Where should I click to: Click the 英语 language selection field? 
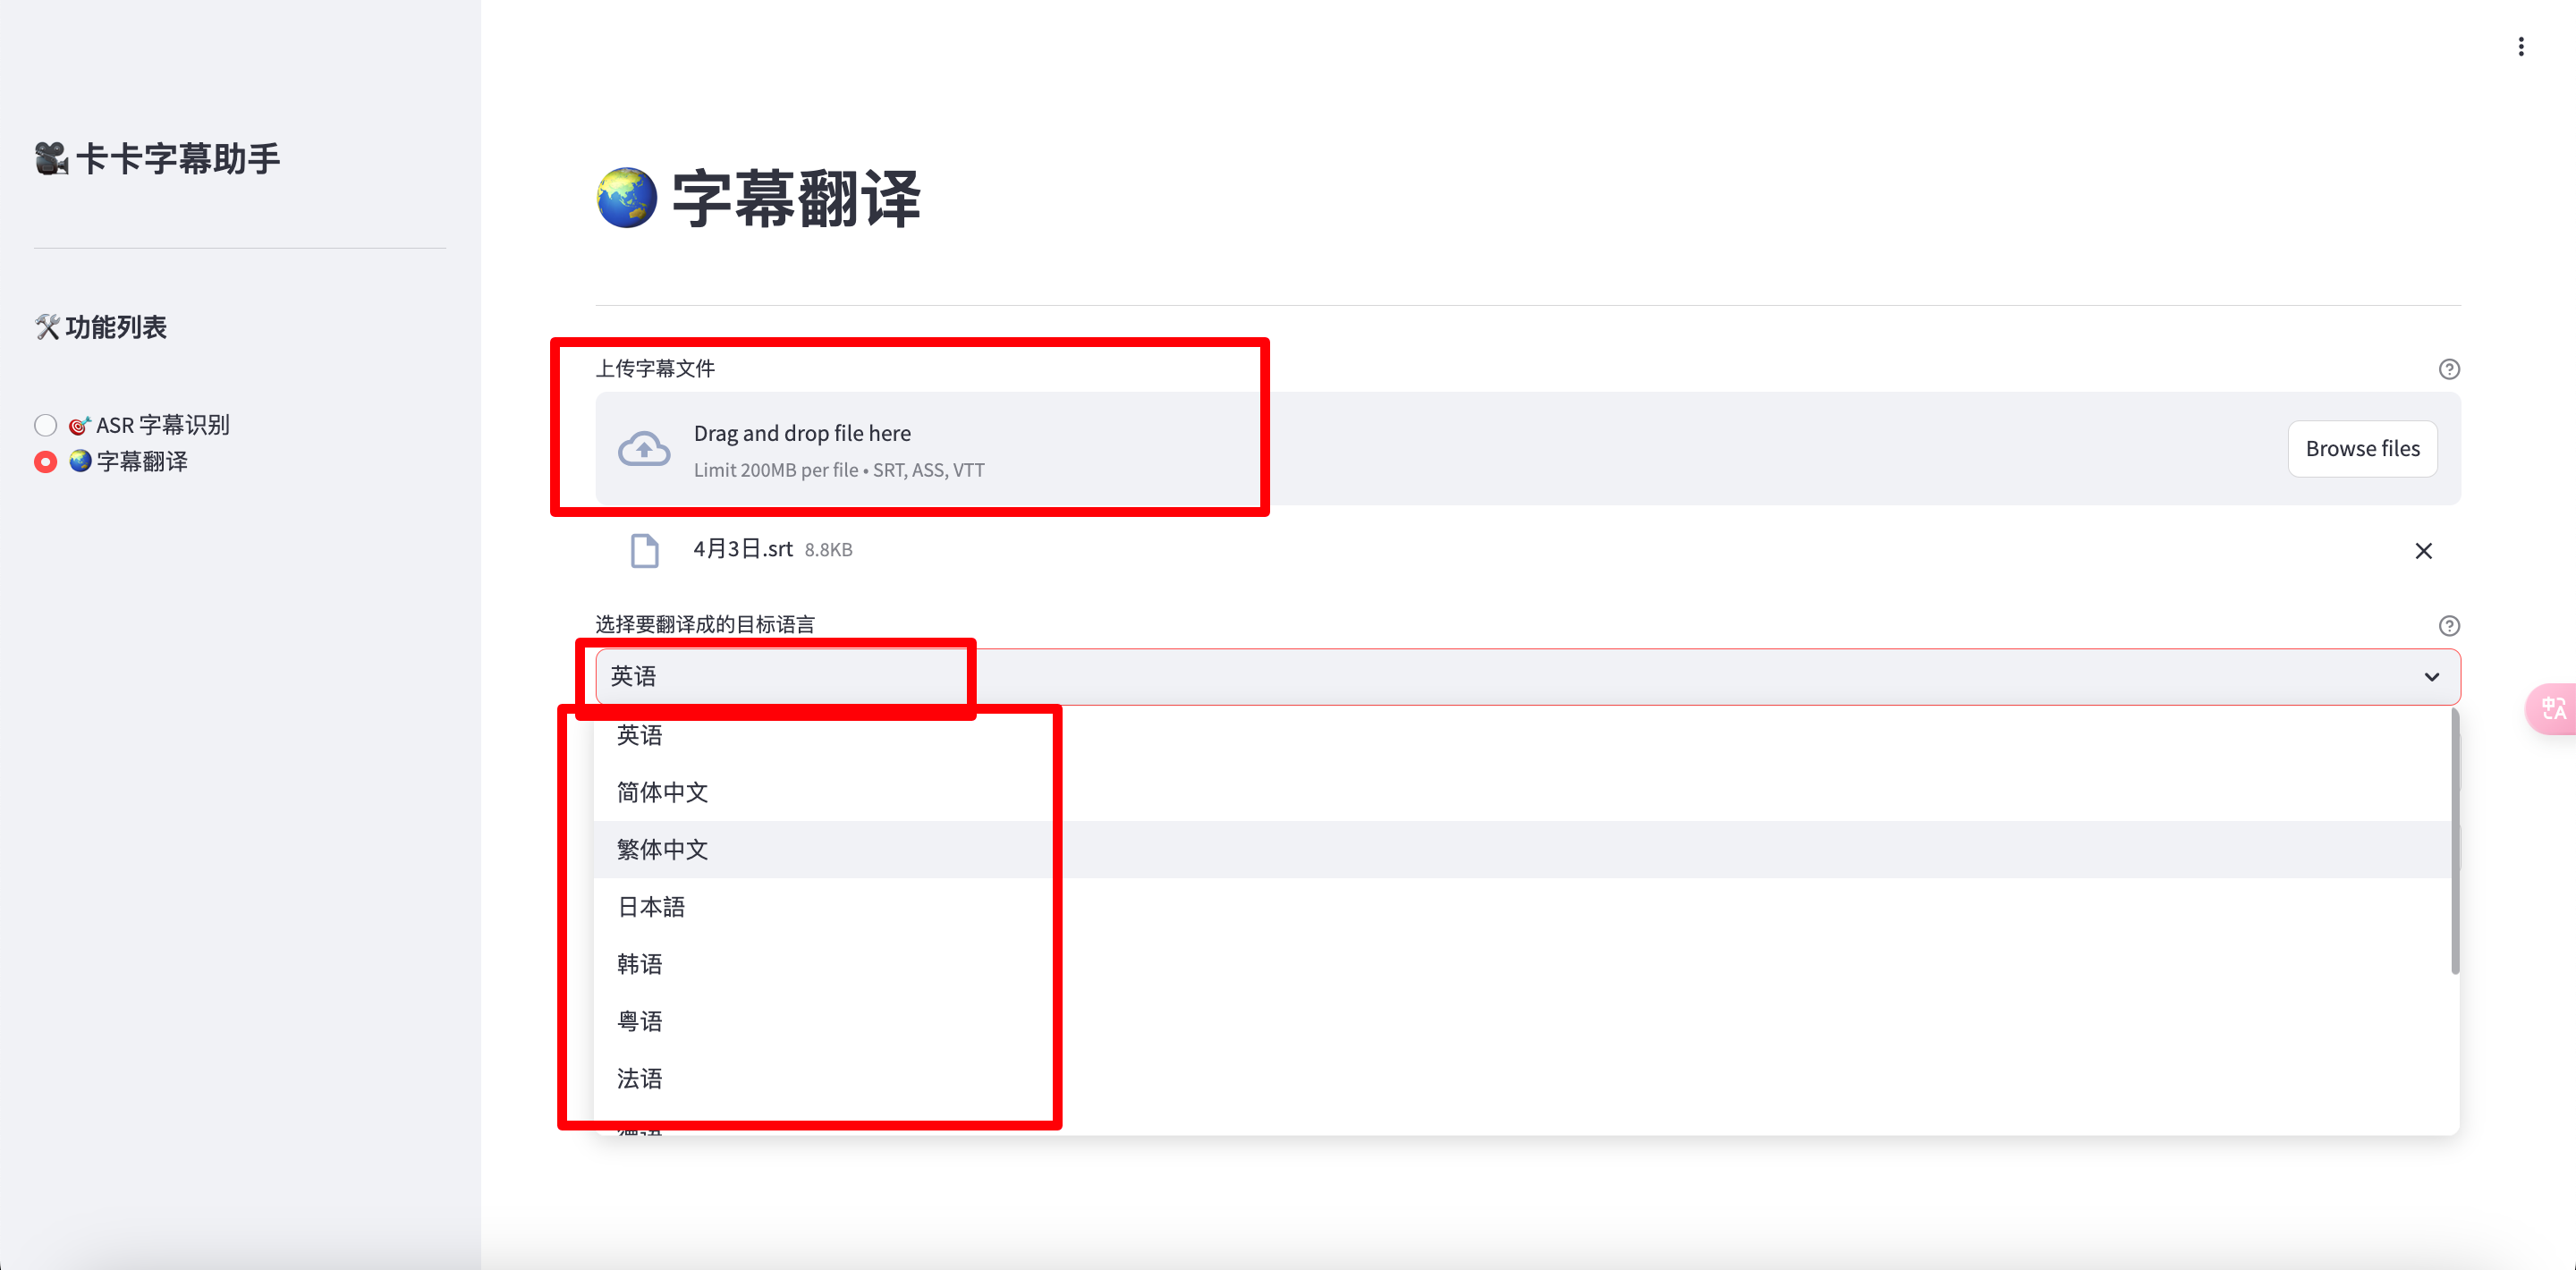pos(1527,677)
